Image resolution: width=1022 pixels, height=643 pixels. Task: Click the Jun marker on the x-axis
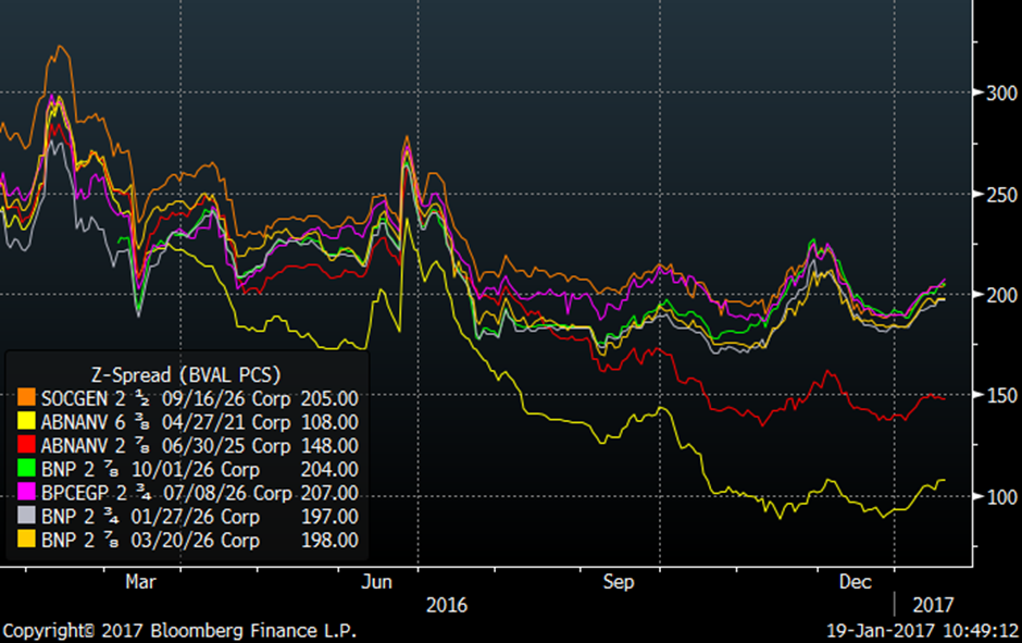(376, 580)
